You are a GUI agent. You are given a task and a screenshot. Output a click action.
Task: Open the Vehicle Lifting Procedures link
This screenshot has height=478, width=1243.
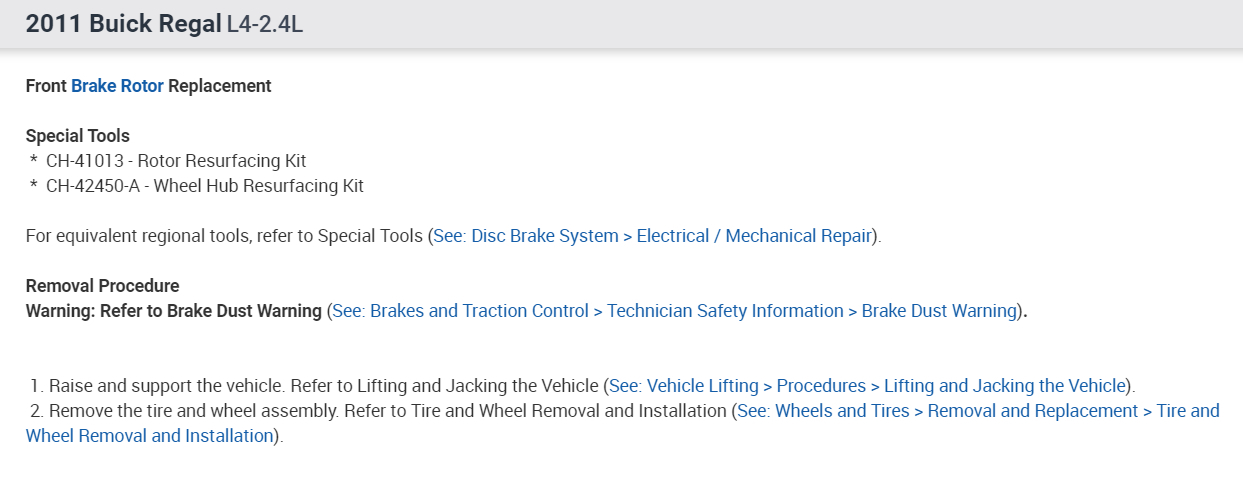click(867, 386)
